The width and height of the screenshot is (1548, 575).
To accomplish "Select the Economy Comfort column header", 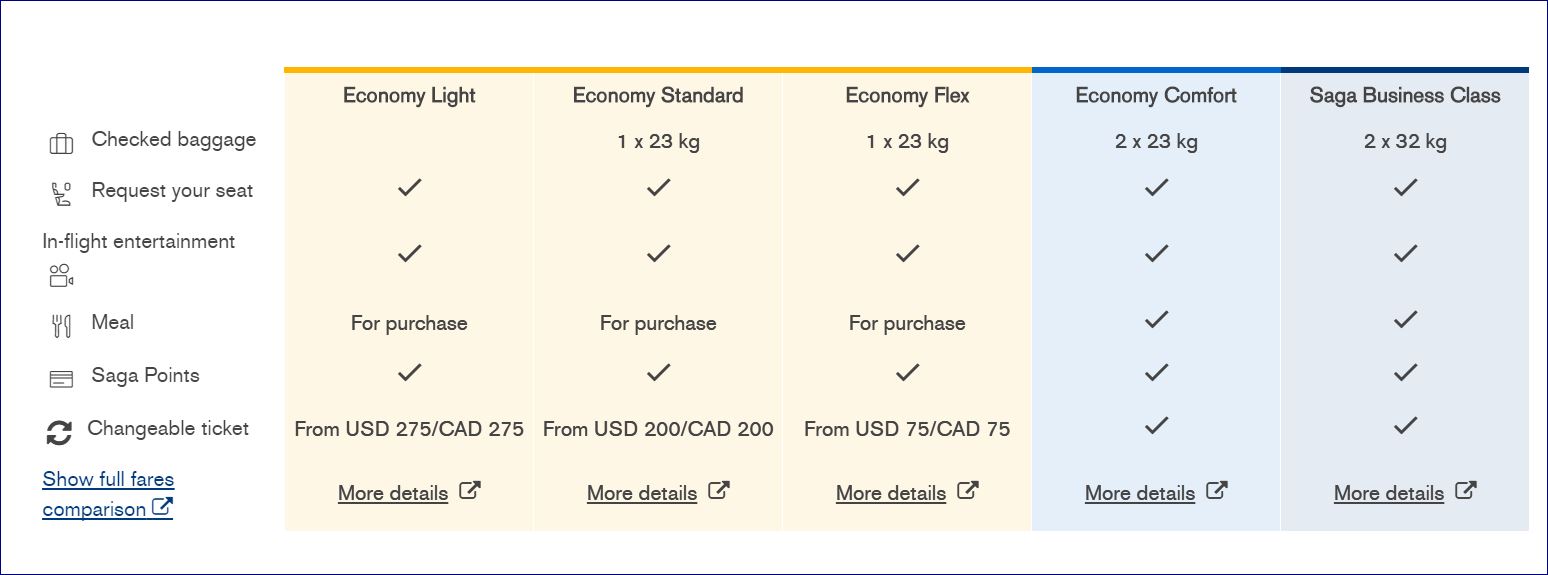I will click(1156, 96).
